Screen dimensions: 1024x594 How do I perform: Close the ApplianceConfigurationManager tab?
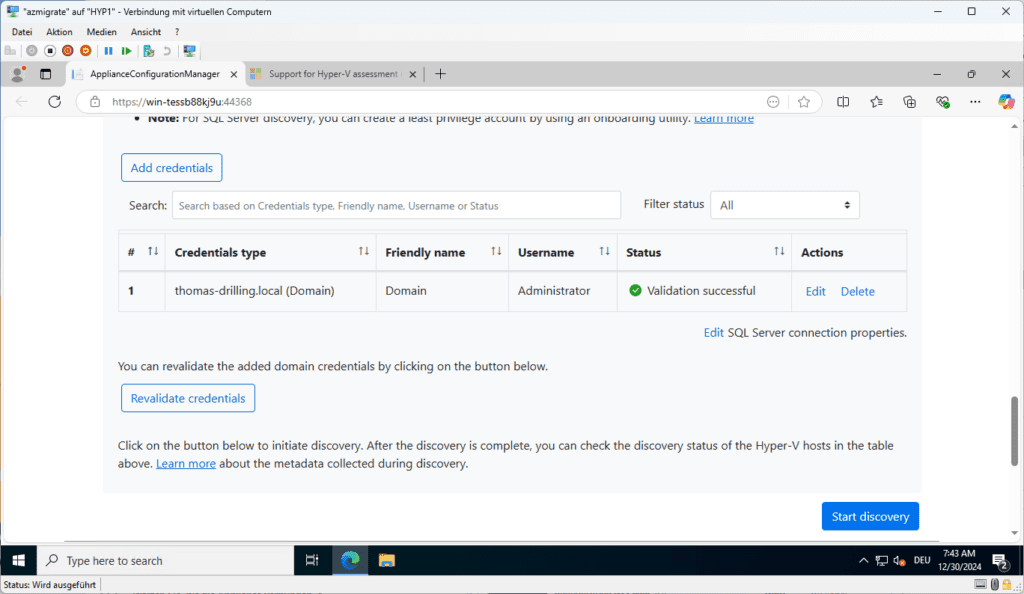click(233, 74)
